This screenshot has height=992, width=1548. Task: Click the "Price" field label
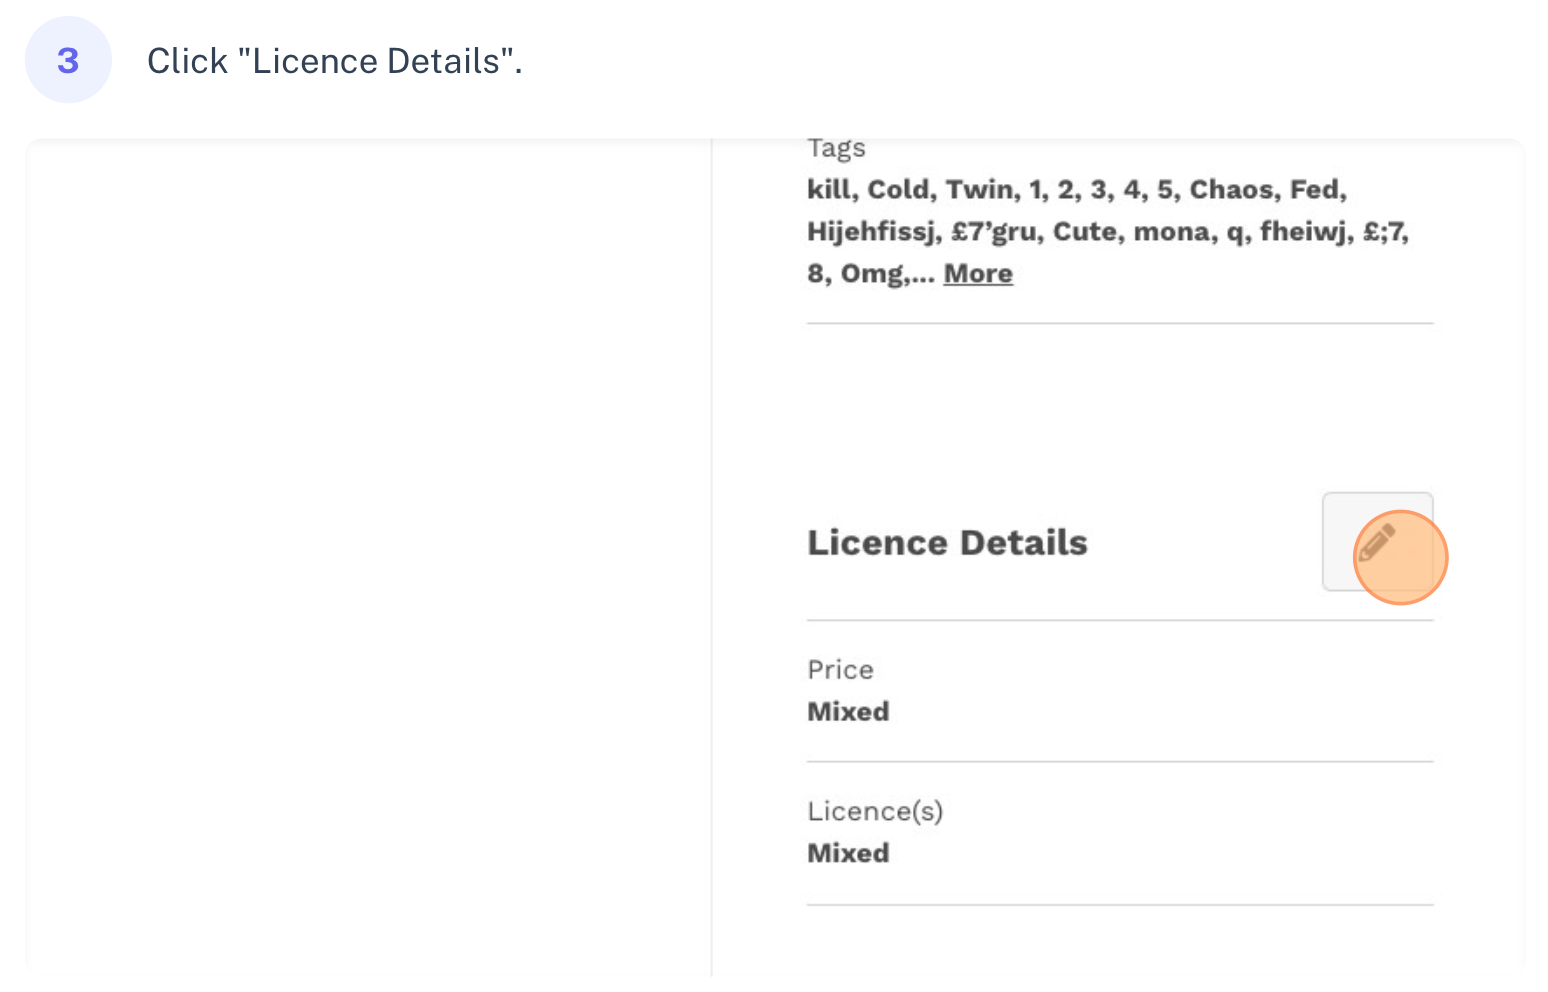click(840, 669)
